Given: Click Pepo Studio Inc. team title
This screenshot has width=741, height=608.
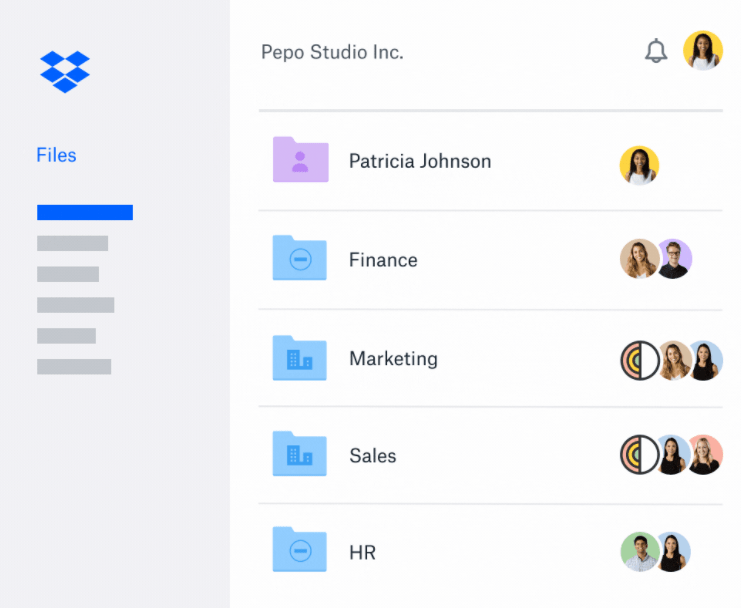Looking at the screenshot, I should [x=332, y=52].
